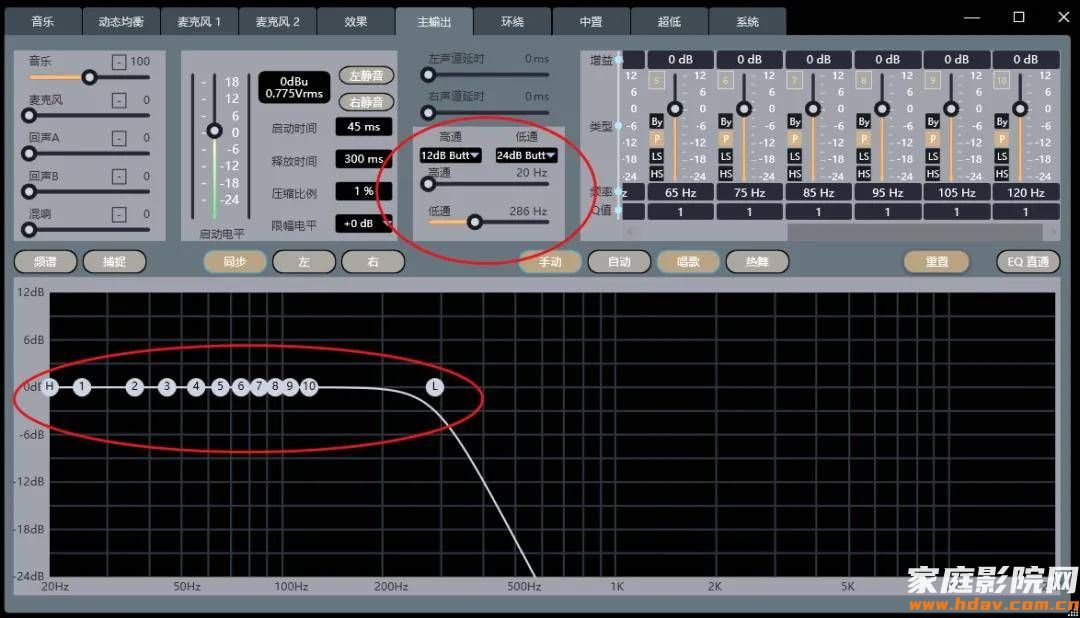Click the 低通 286 Hz frequency slider knob
Image resolution: width=1080 pixels, height=618 pixels.
(475, 222)
